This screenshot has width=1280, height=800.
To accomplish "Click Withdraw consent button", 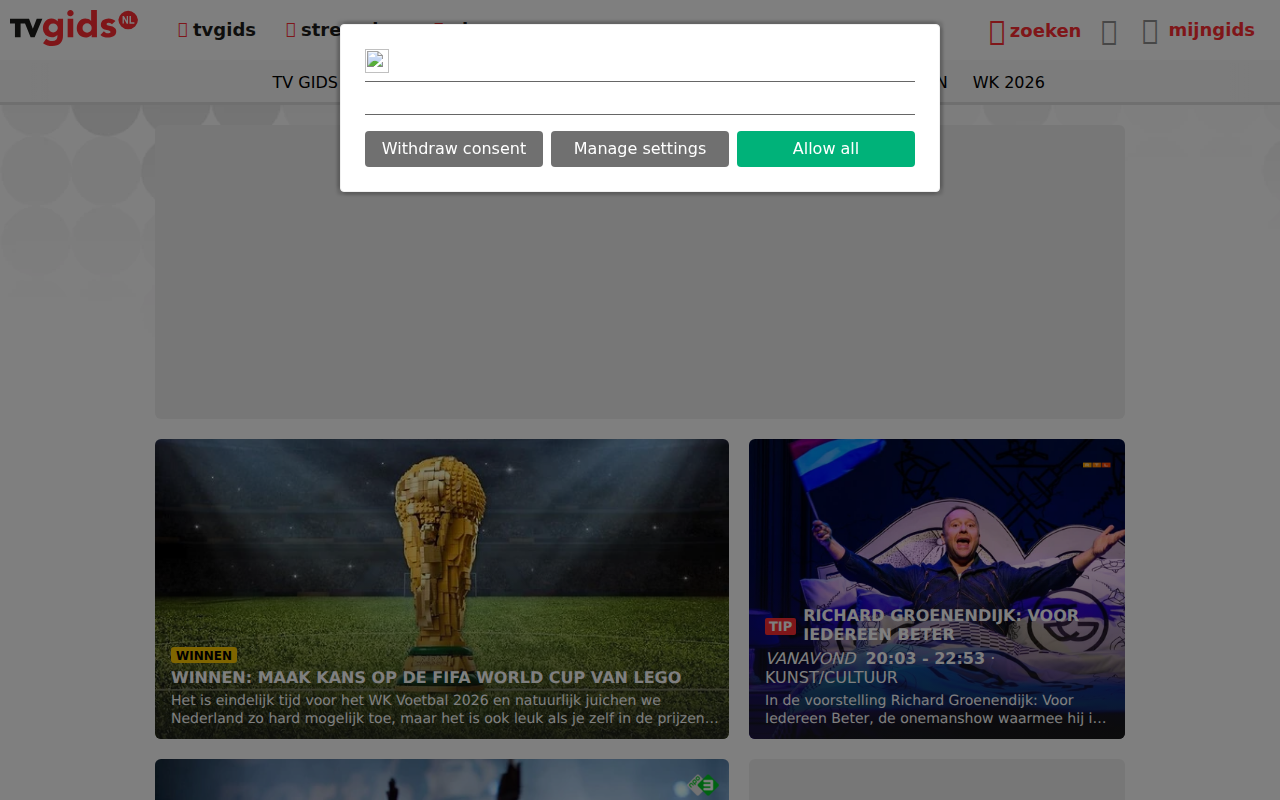I will [453, 149].
